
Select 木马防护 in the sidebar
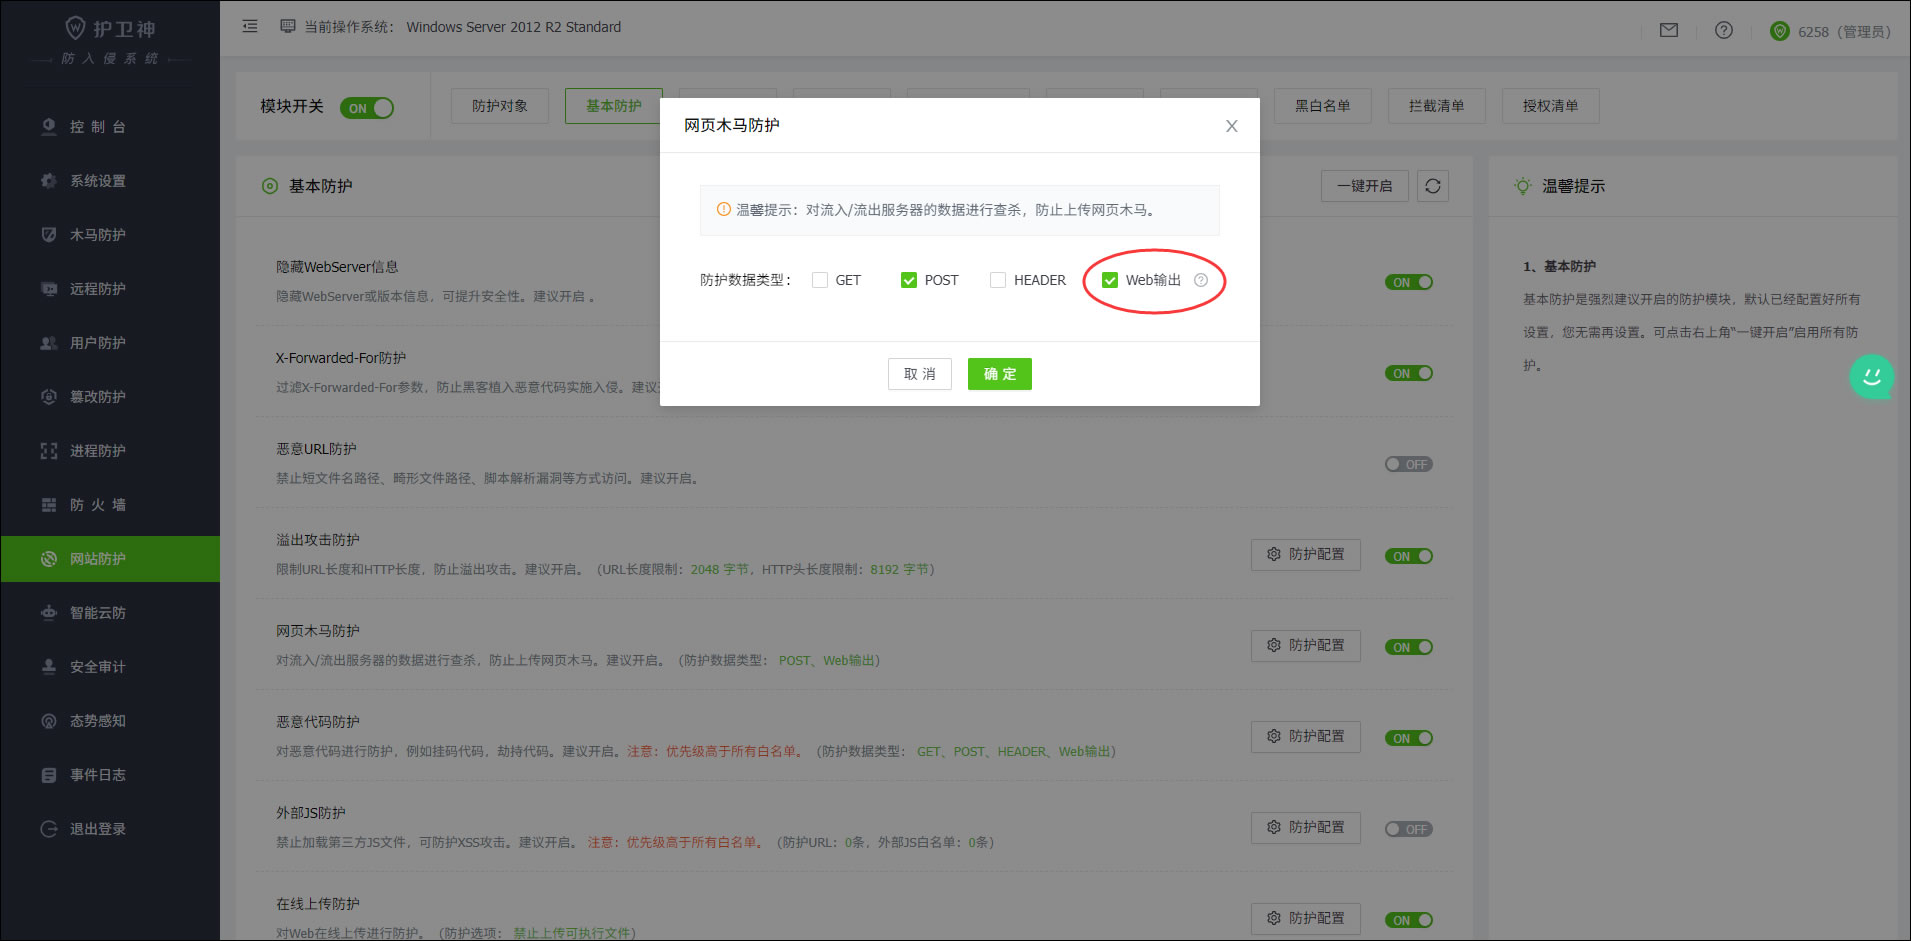[x=98, y=235]
